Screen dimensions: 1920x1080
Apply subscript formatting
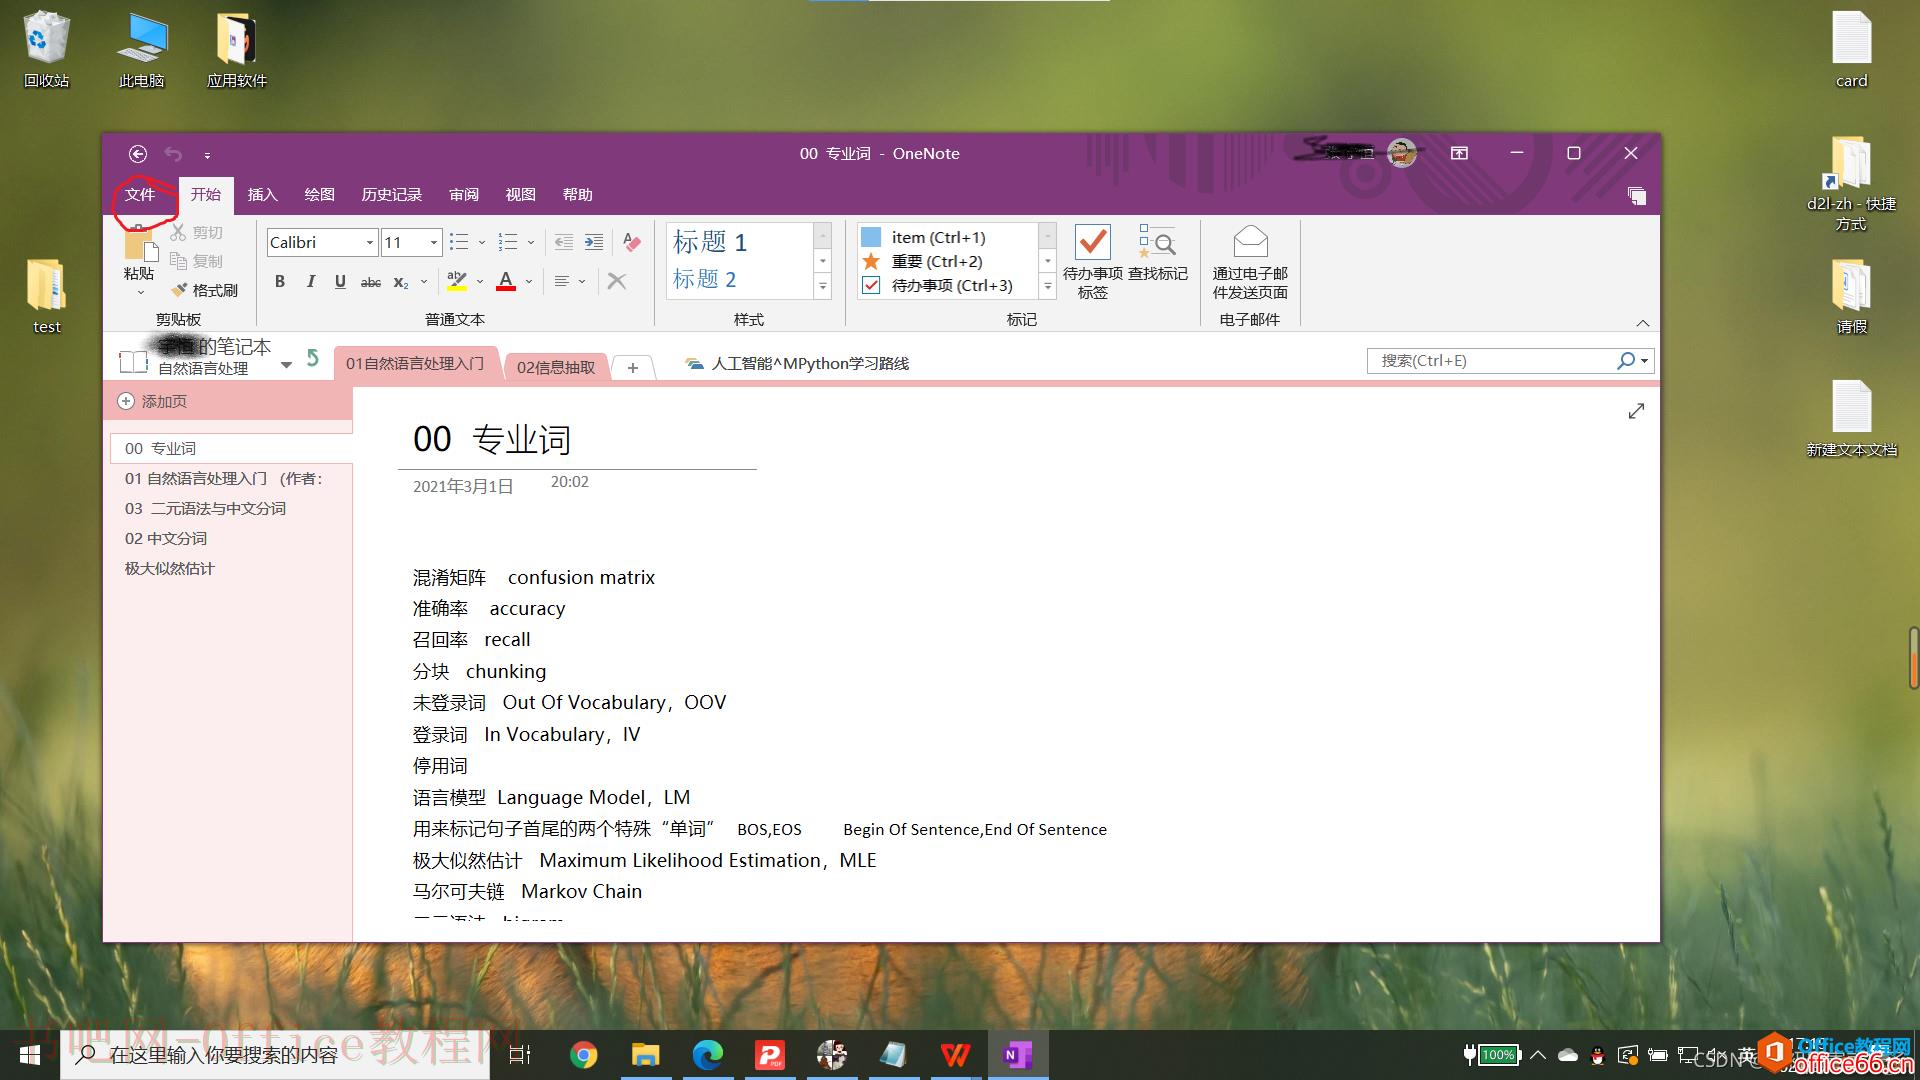point(401,282)
